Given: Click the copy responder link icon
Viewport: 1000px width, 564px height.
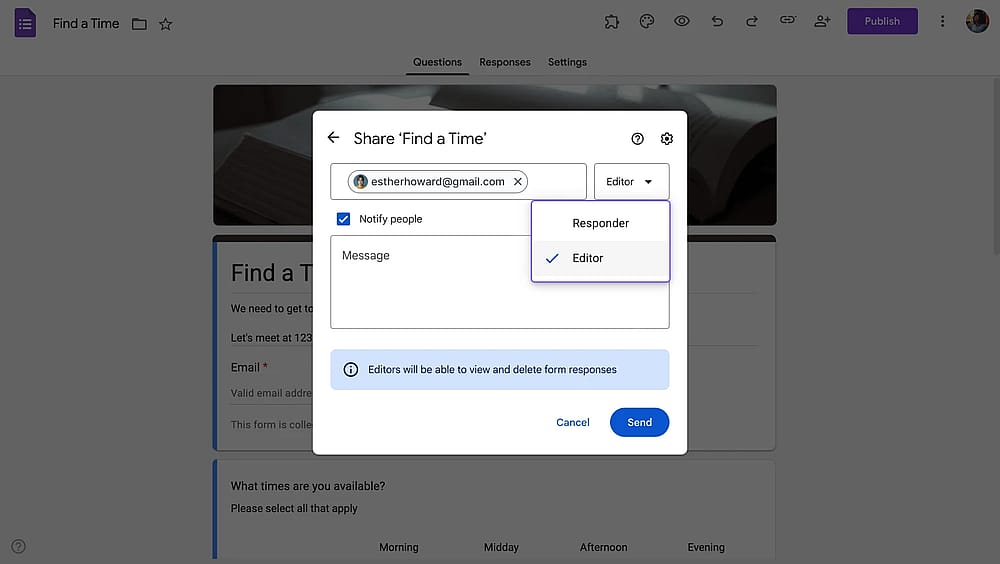Looking at the screenshot, I should pyautogui.click(x=788, y=20).
